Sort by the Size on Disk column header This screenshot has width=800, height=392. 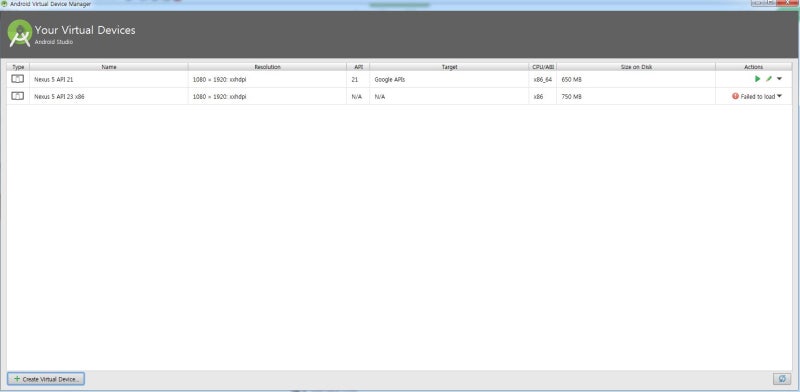(636, 67)
